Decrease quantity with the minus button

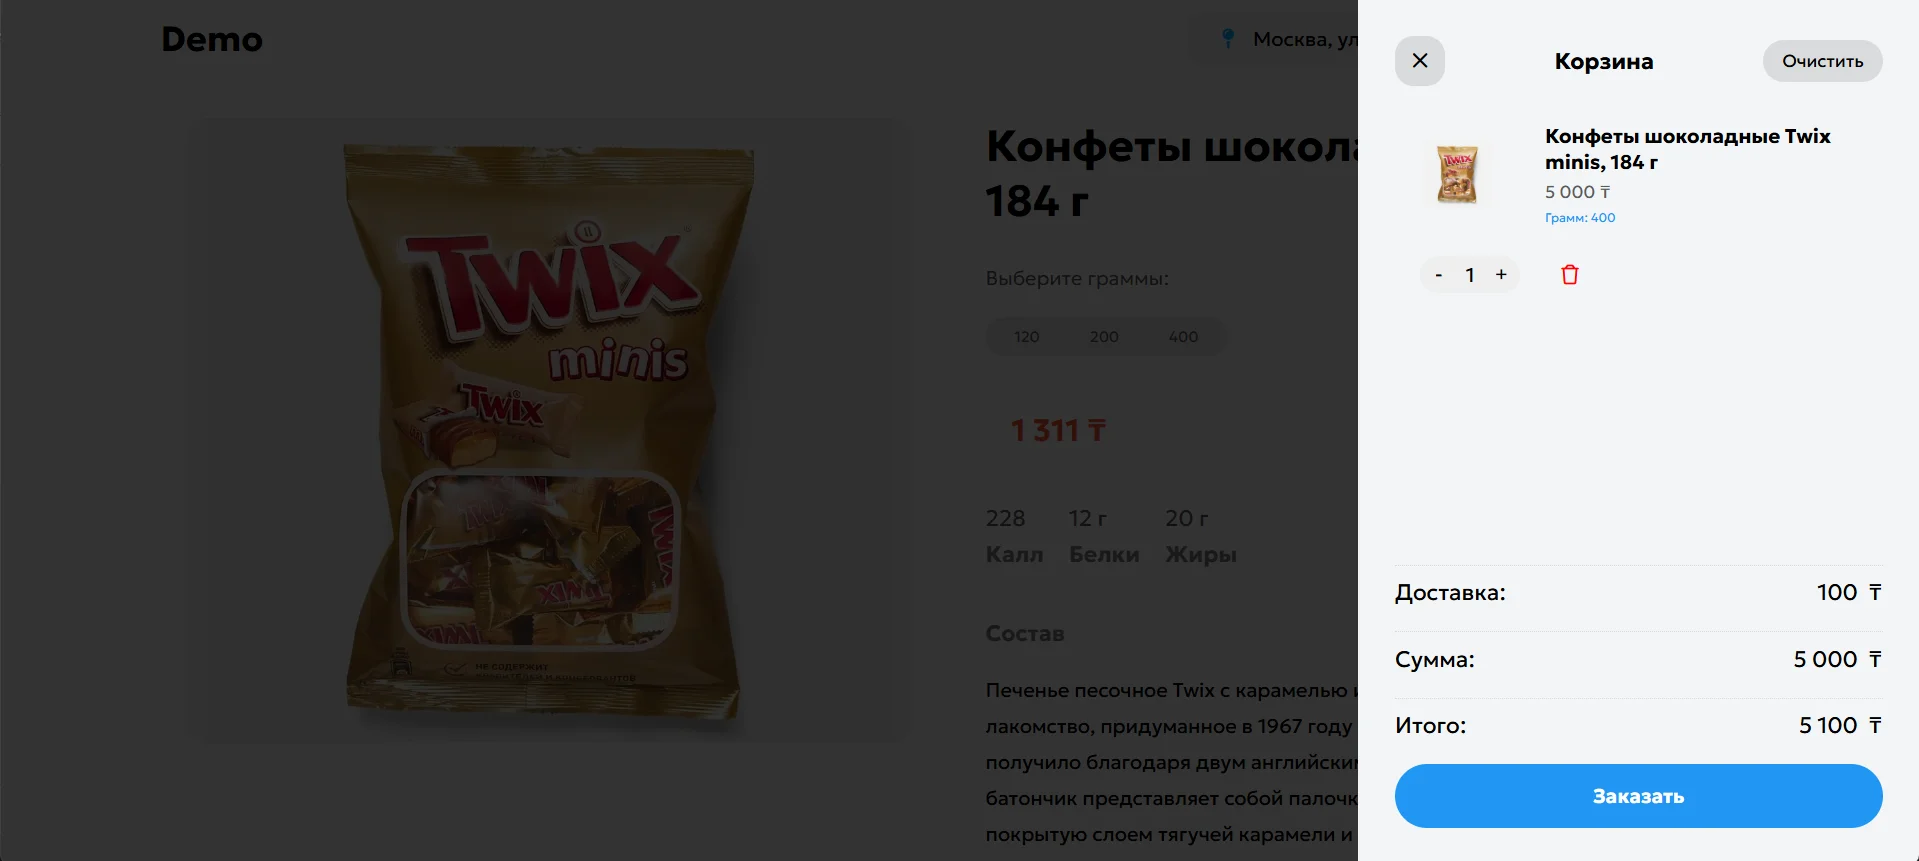point(1438,275)
